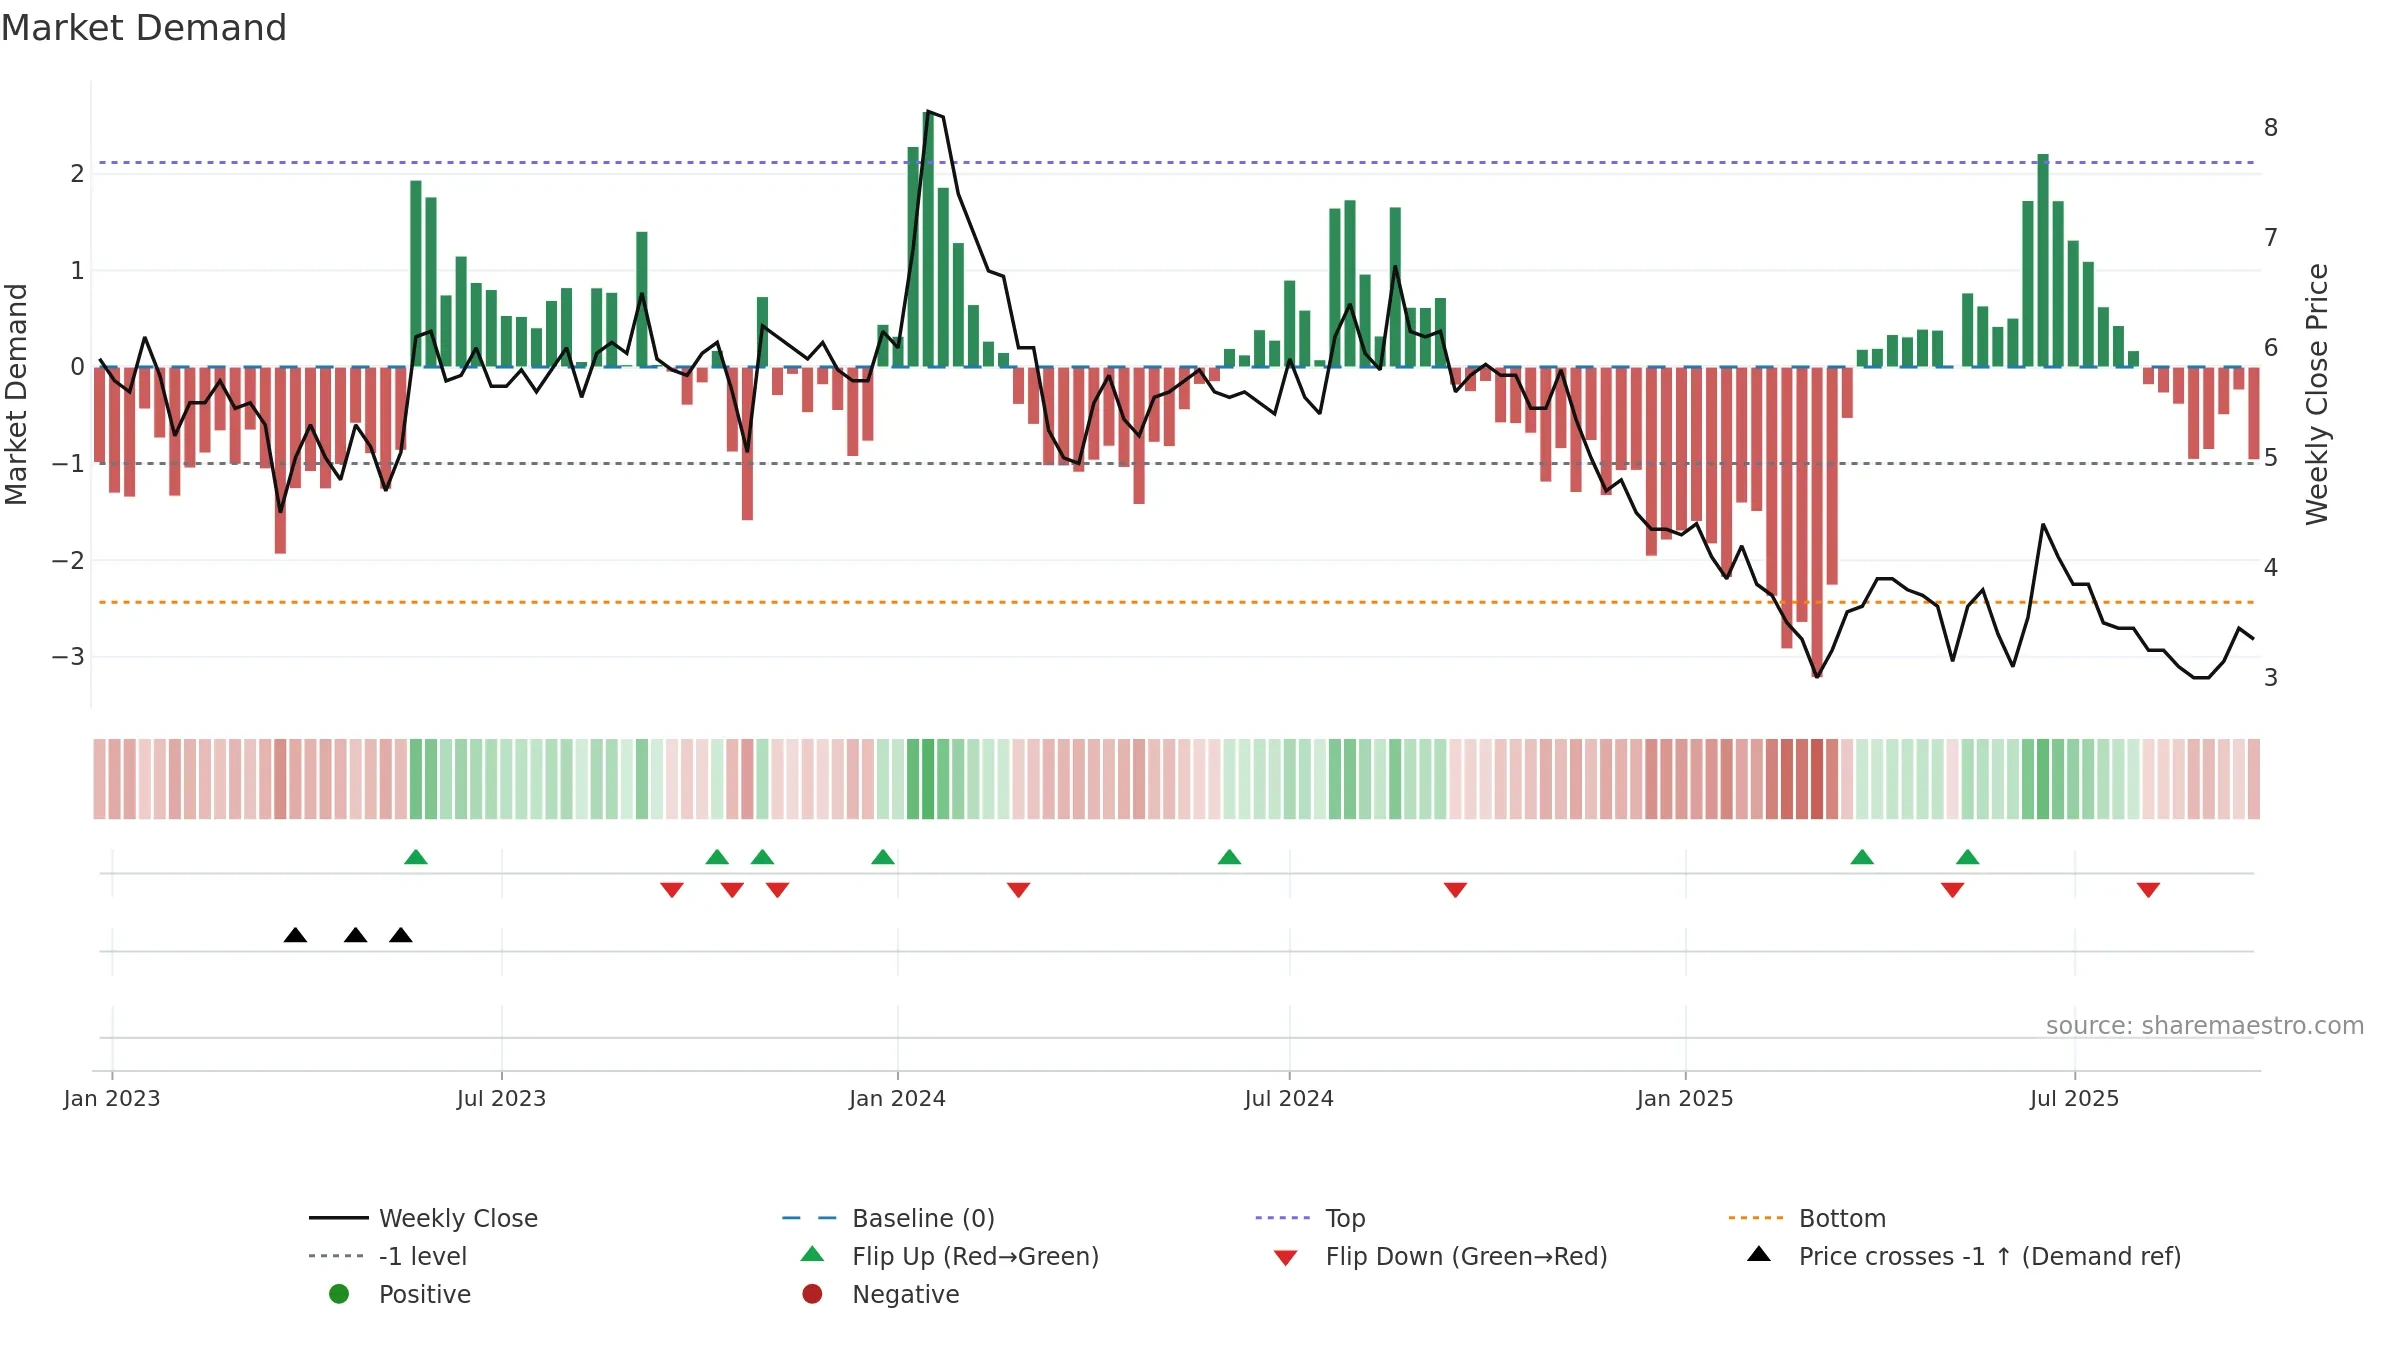Click the -1 level legend label

[423, 1256]
